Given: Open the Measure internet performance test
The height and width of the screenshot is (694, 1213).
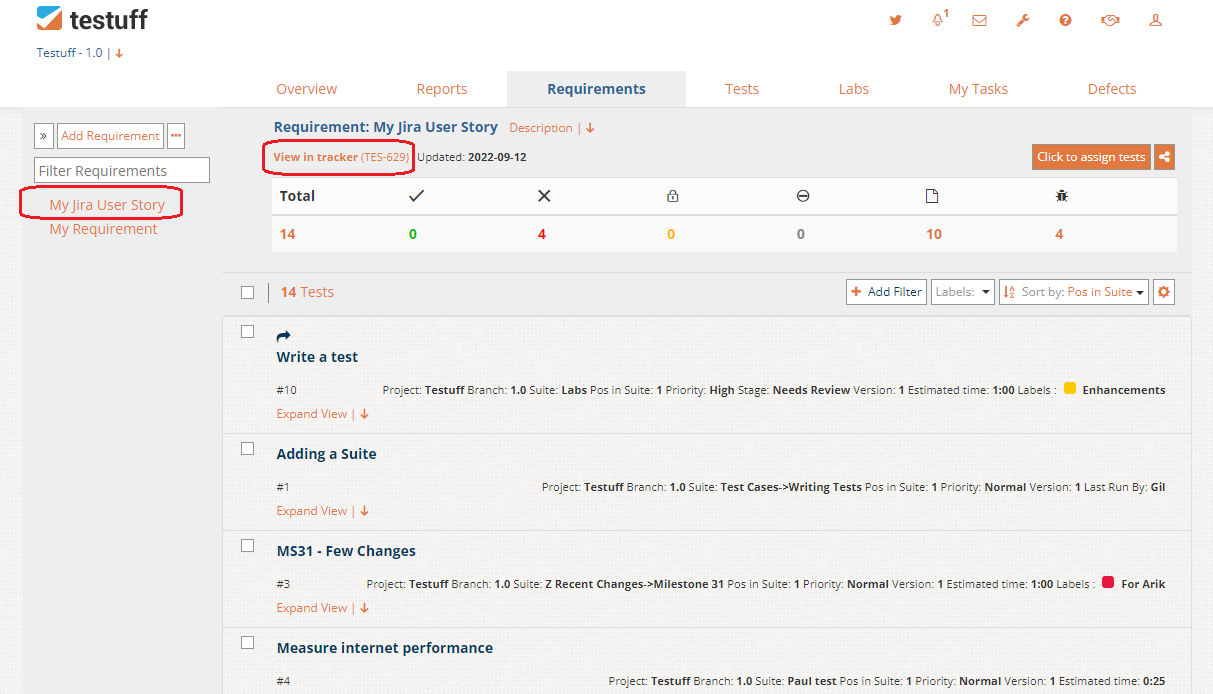Looking at the screenshot, I should [385, 648].
